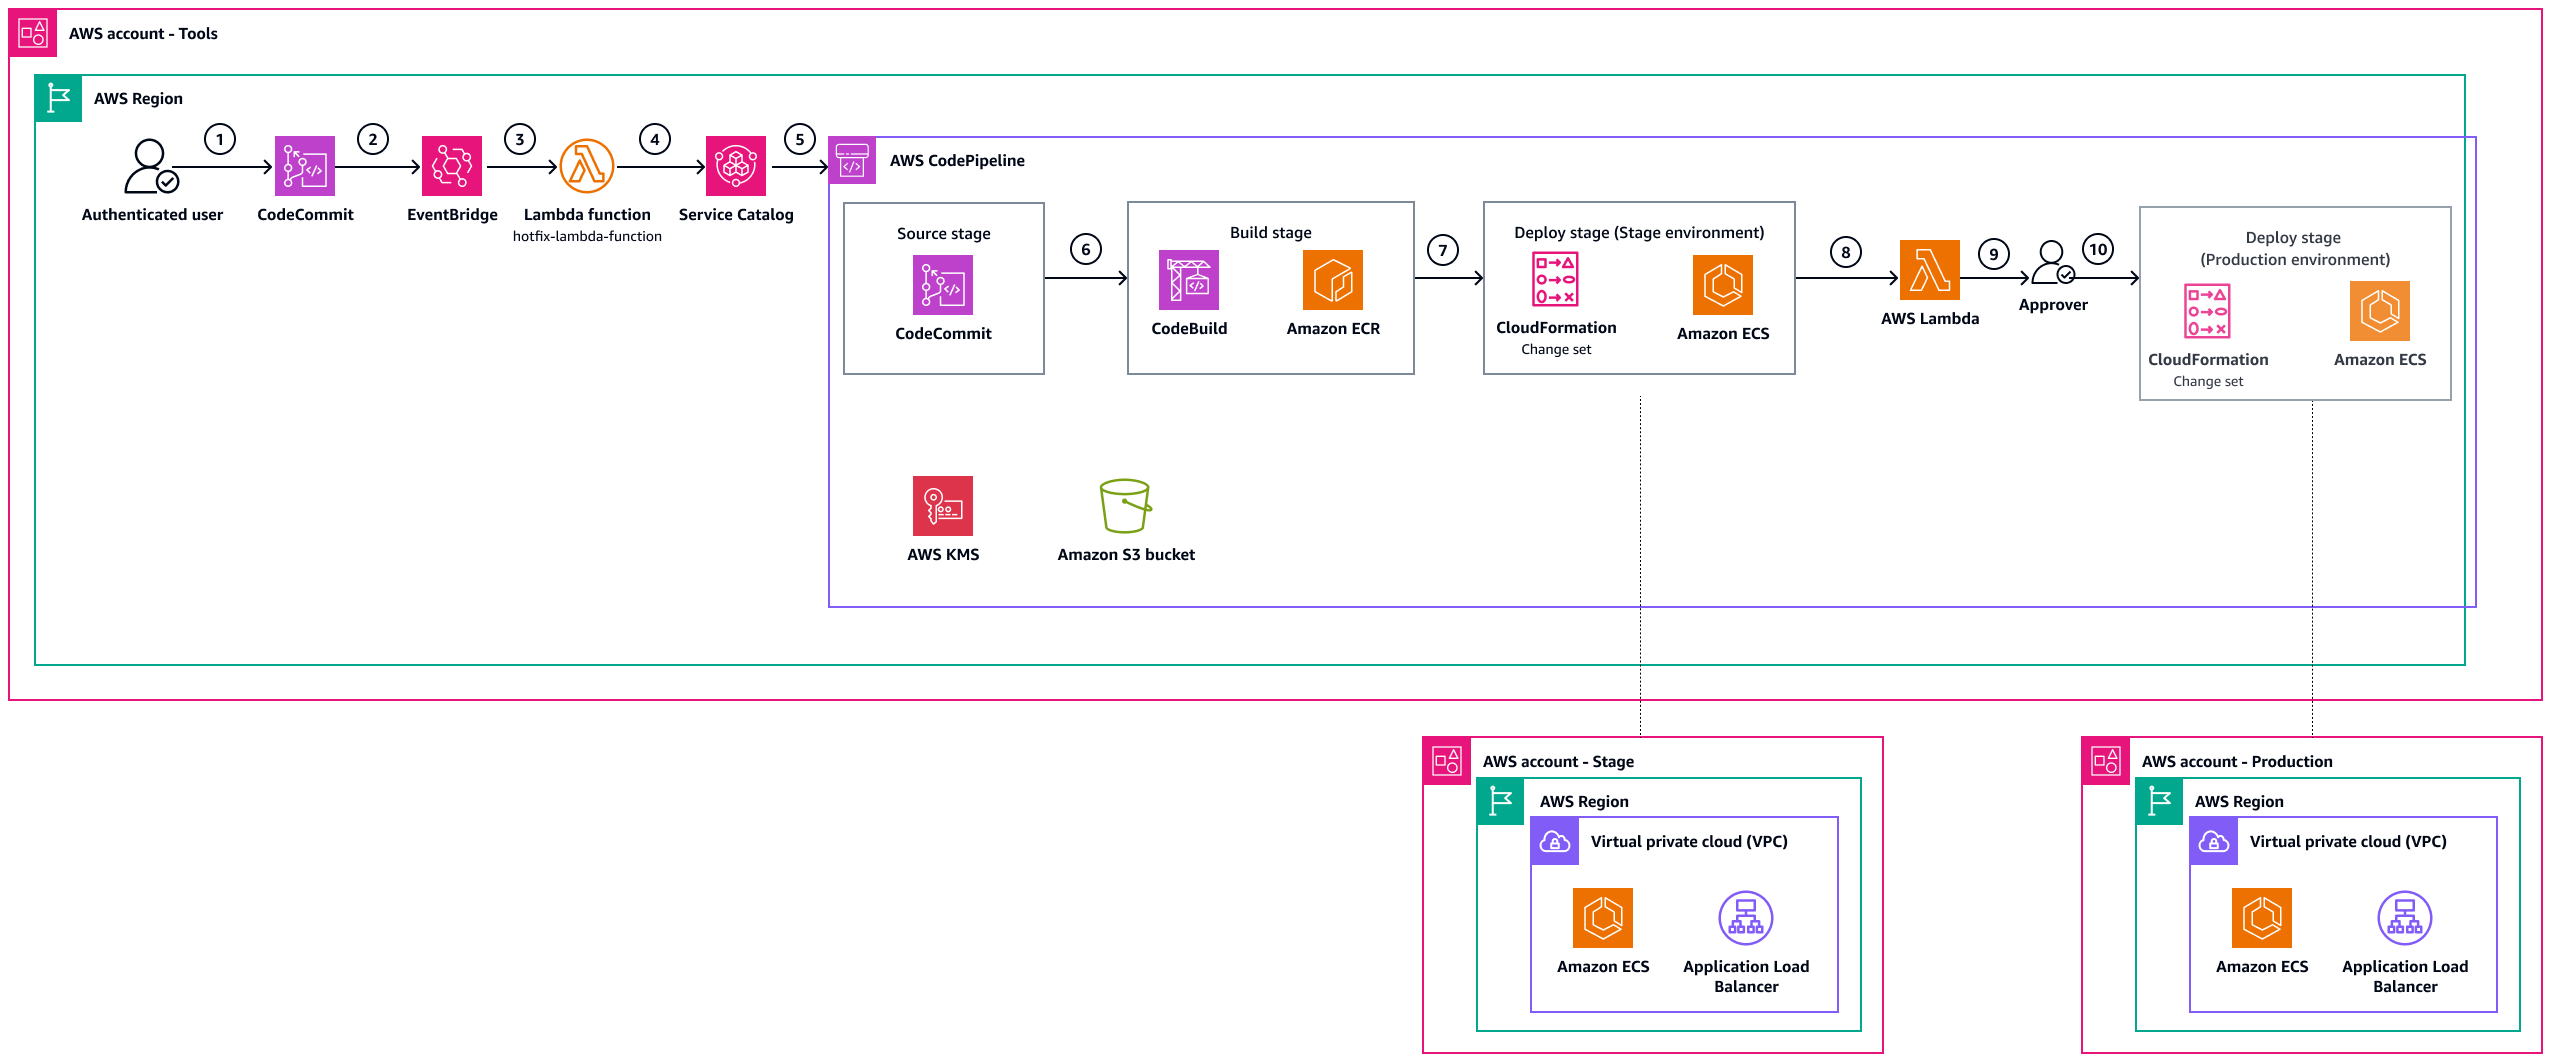2551x1062 pixels.
Task: Select the Service Catalog icon
Action: pos(735,168)
